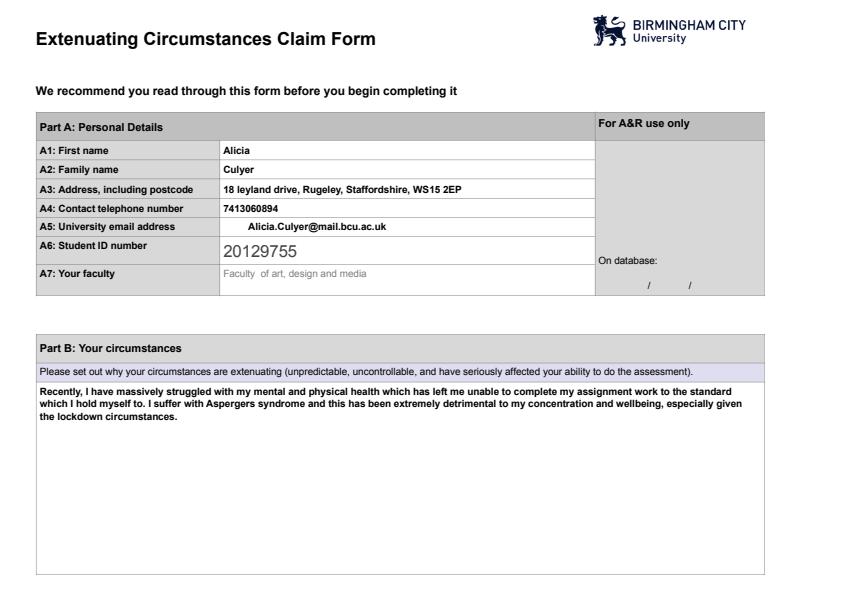Click the 'Please set out why' instruction line

point(366,372)
